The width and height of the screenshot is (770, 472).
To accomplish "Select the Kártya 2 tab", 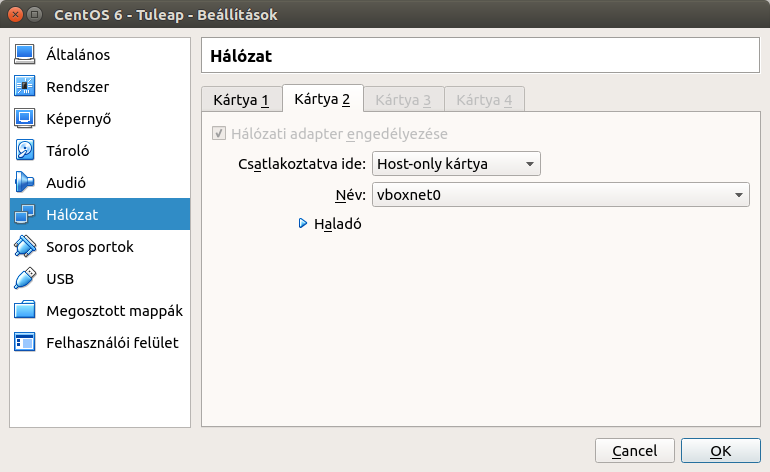I will coord(323,99).
